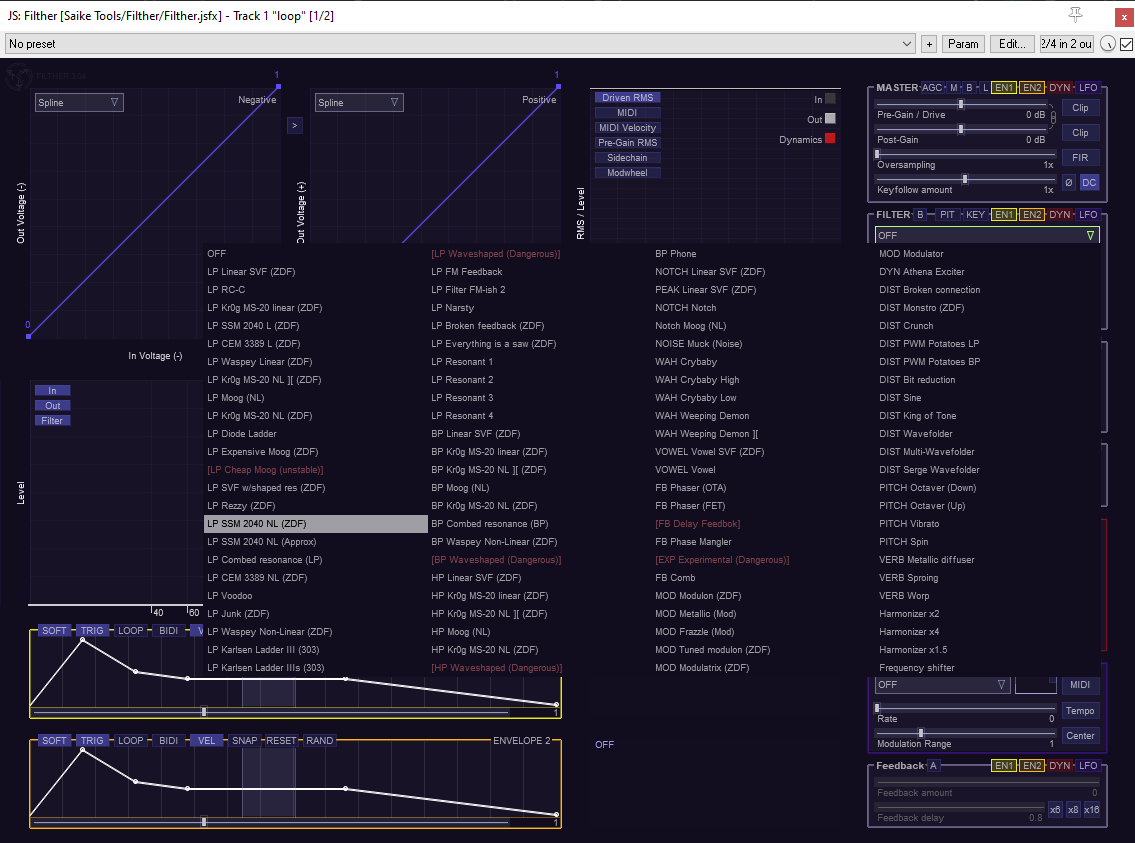Click the LFO Tempo button
This screenshot has width=1135, height=843.
pyautogui.click(x=1080, y=711)
